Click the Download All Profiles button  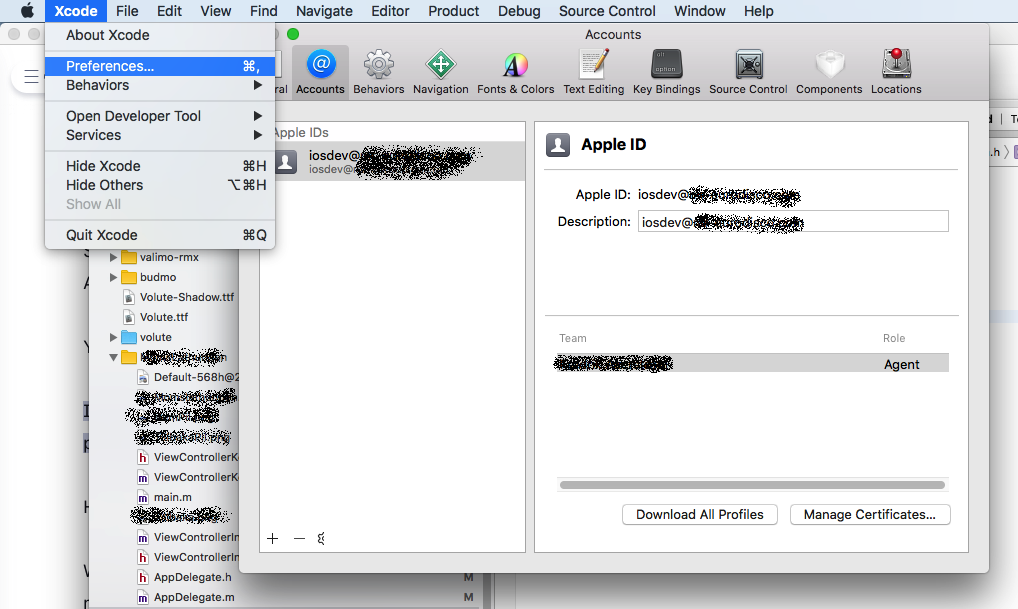[699, 515]
